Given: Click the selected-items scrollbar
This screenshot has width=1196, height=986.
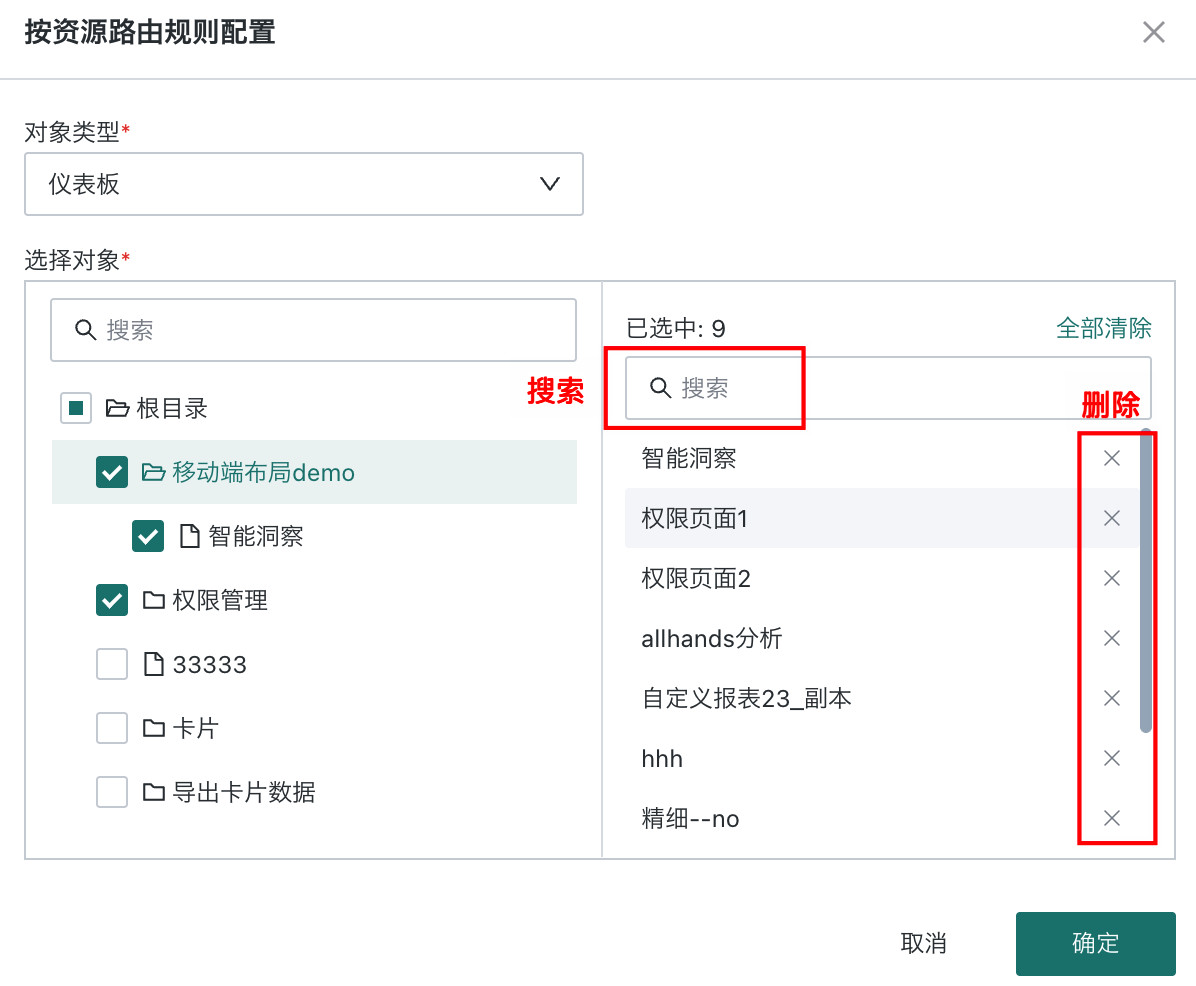Looking at the screenshot, I should point(1146,581).
